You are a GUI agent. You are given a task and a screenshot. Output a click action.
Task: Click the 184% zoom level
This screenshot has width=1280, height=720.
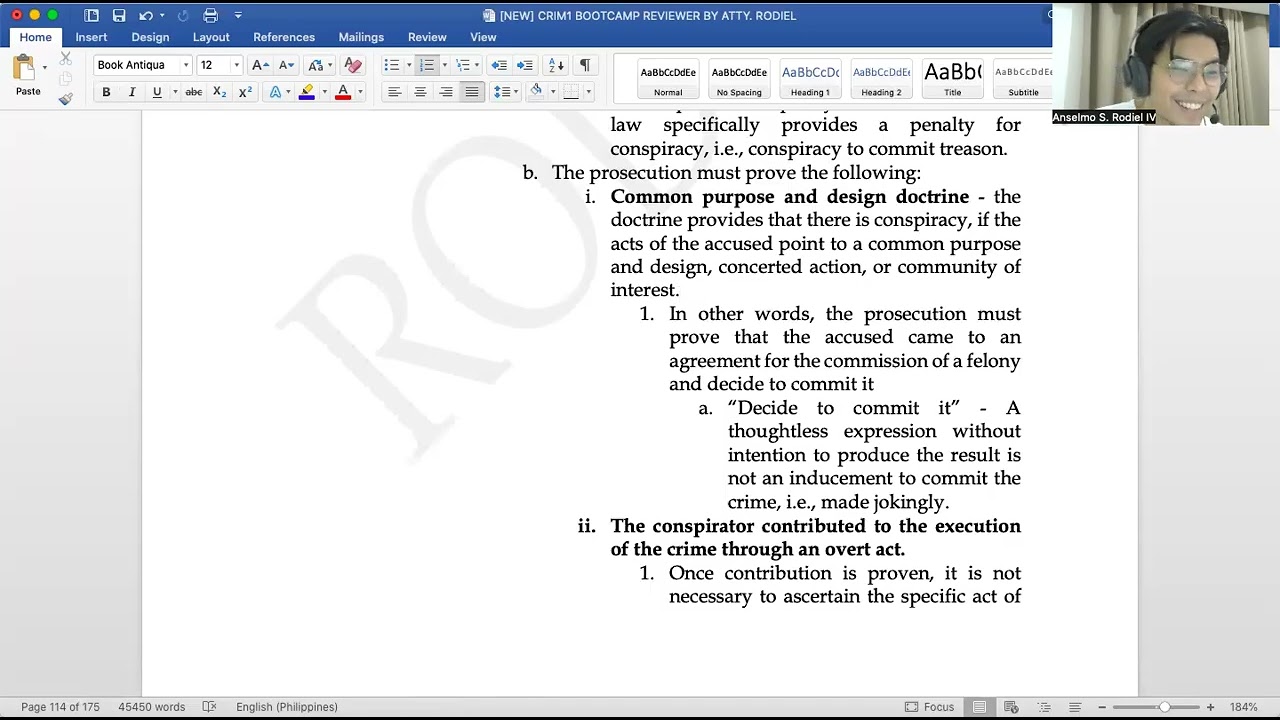pos(1244,707)
